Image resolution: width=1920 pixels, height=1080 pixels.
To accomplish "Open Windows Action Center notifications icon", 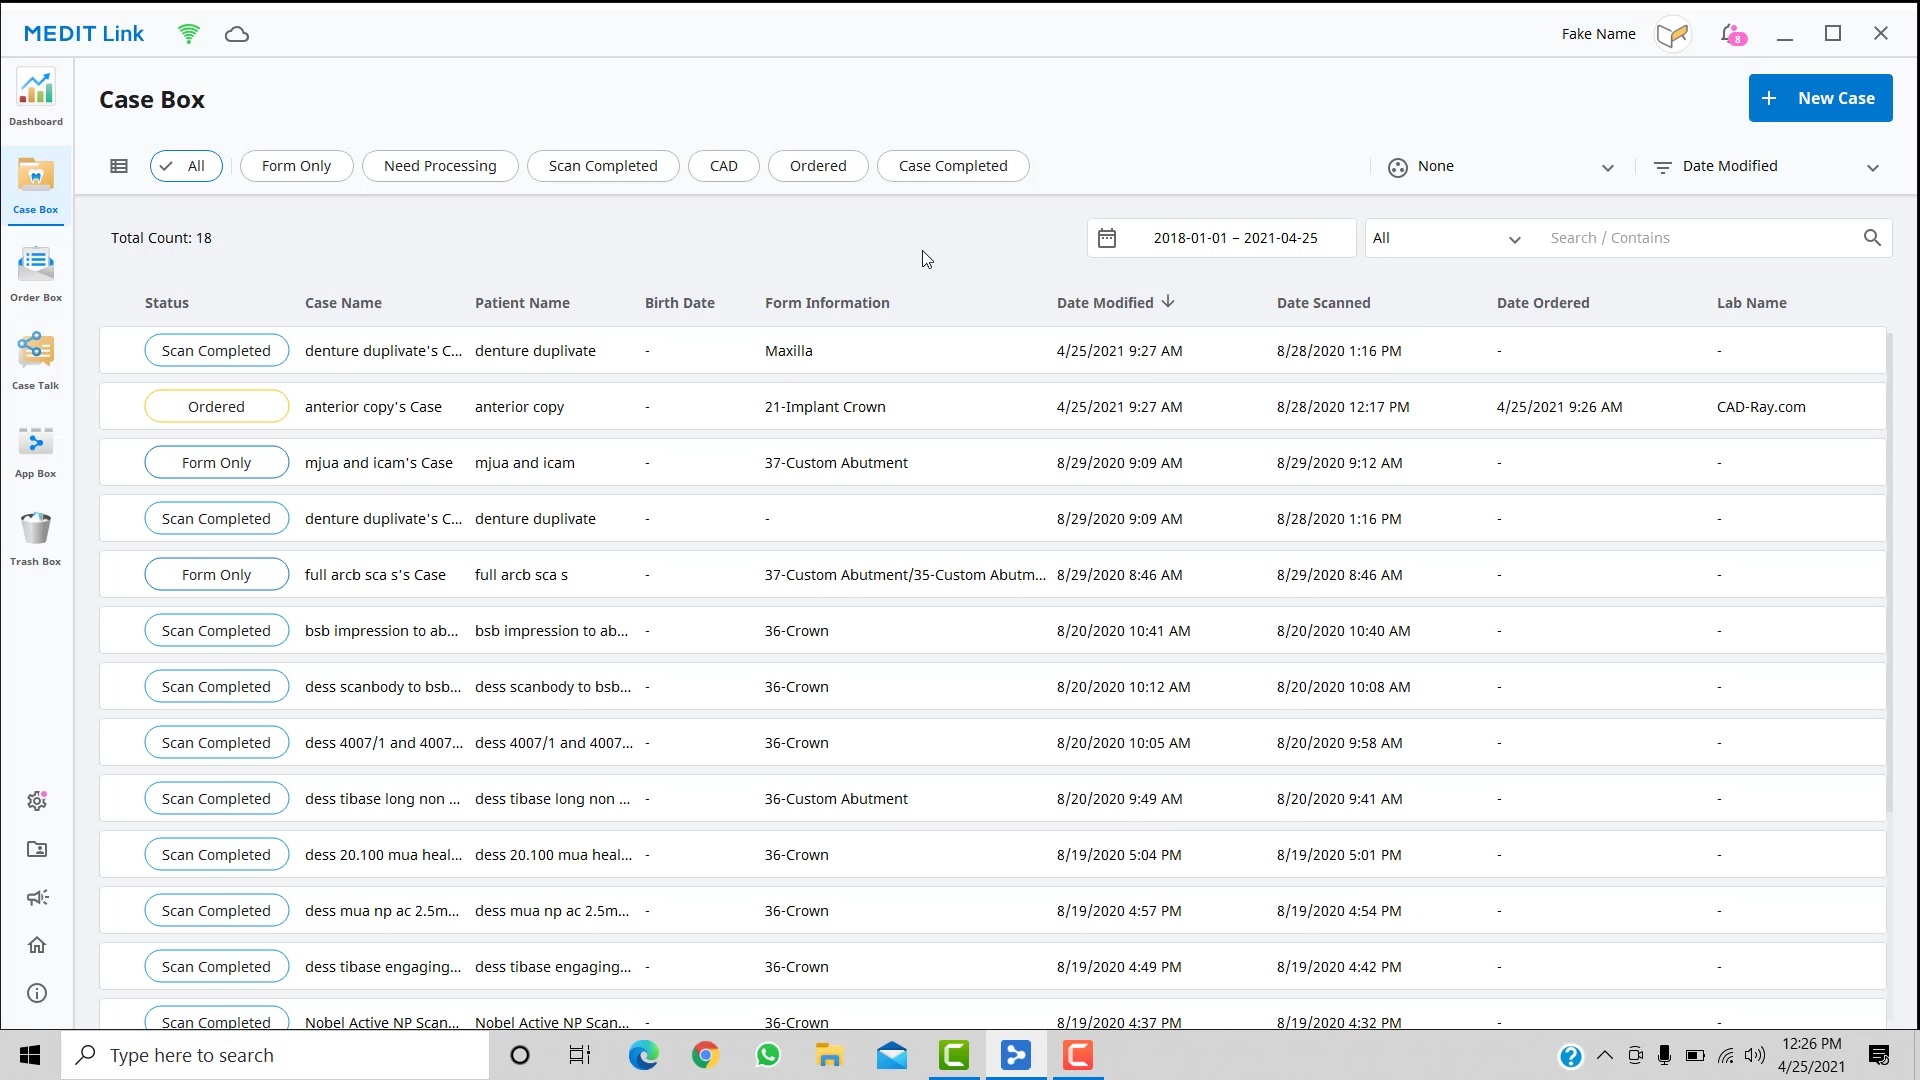I will [x=1879, y=1055].
